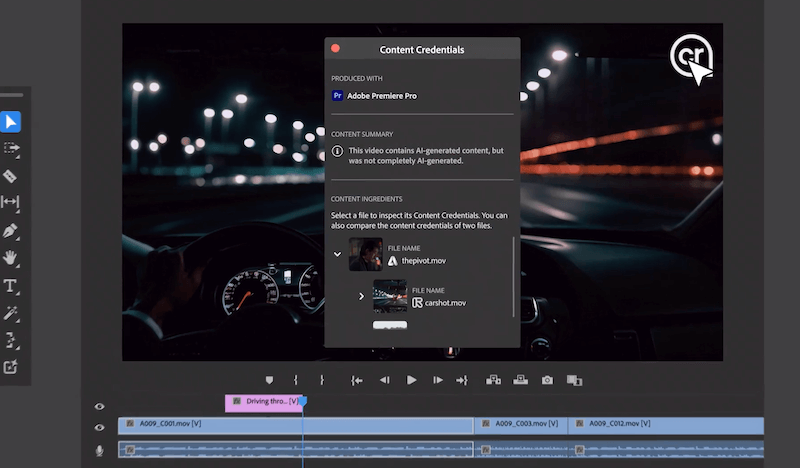
Task: Select the Pen tool
Action: (x=10, y=231)
